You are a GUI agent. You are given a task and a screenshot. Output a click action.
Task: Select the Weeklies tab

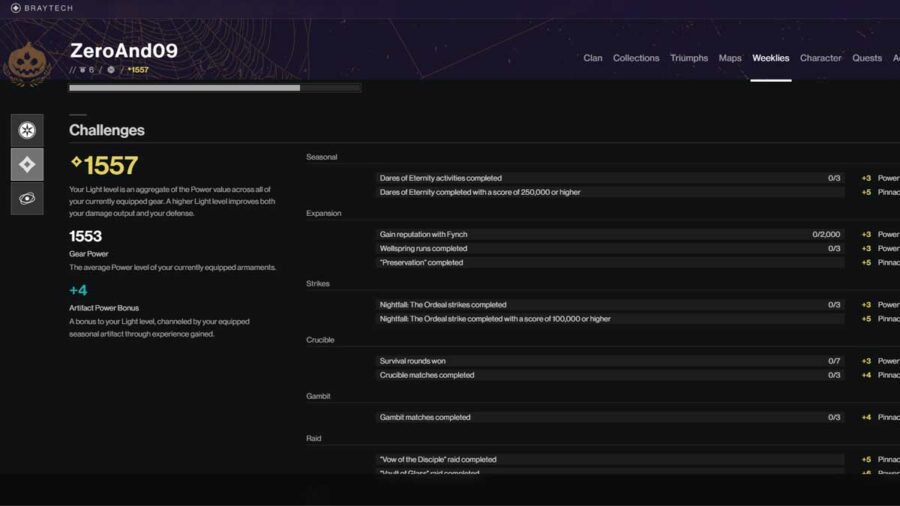pyautogui.click(x=770, y=58)
